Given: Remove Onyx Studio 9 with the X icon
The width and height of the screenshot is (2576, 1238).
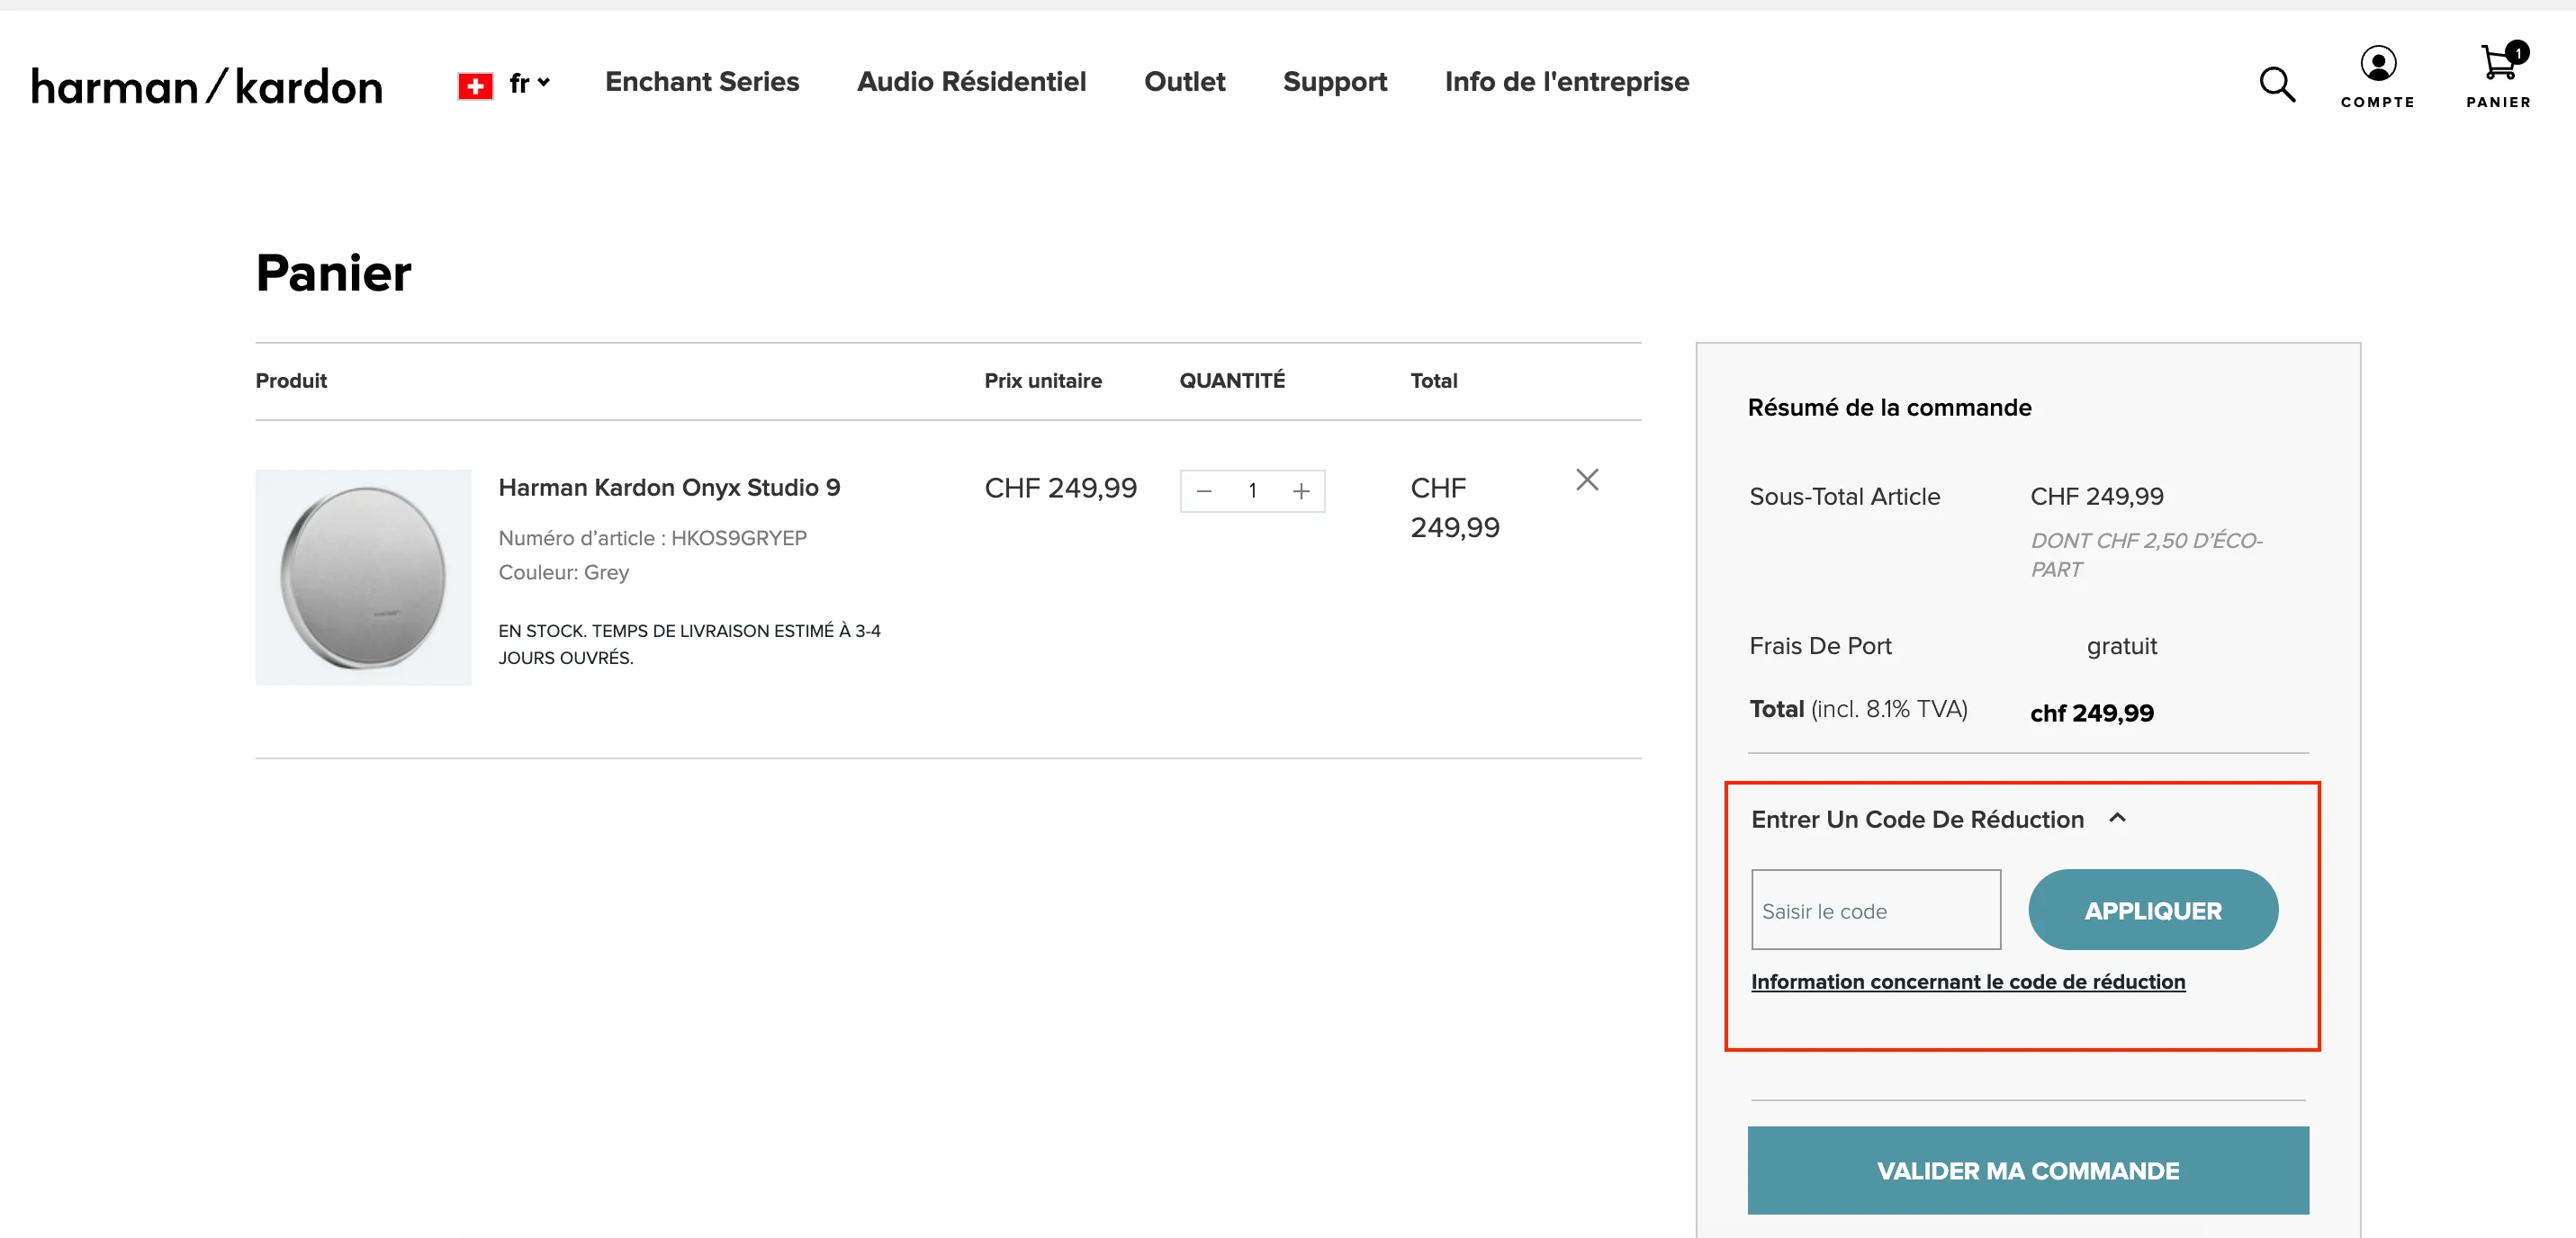Looking at the screenshot, I should pos(1587,480).
